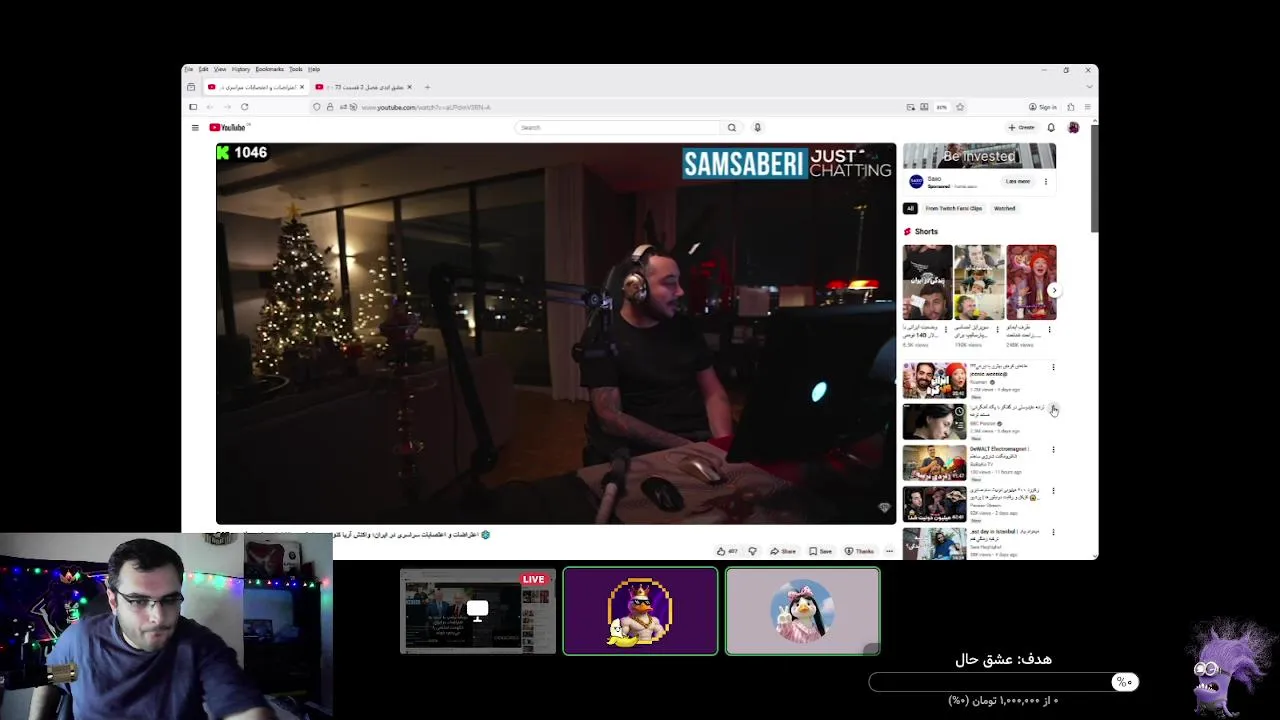This screenshot has width=1280, height=720.
Task: Like the video with thumbs up
Action: coord(727,551)
